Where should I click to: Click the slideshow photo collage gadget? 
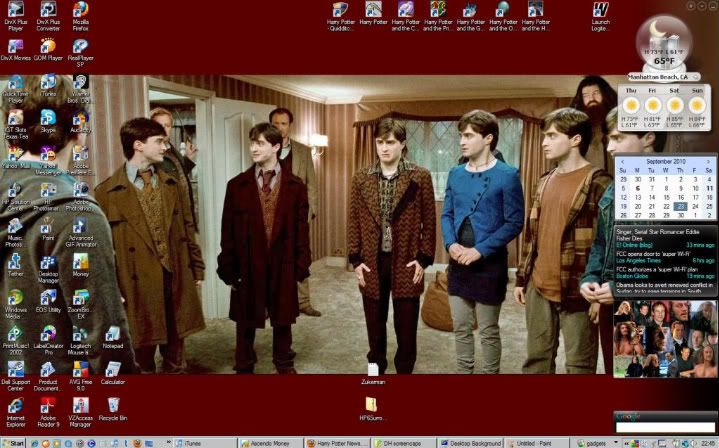(665, 339)
